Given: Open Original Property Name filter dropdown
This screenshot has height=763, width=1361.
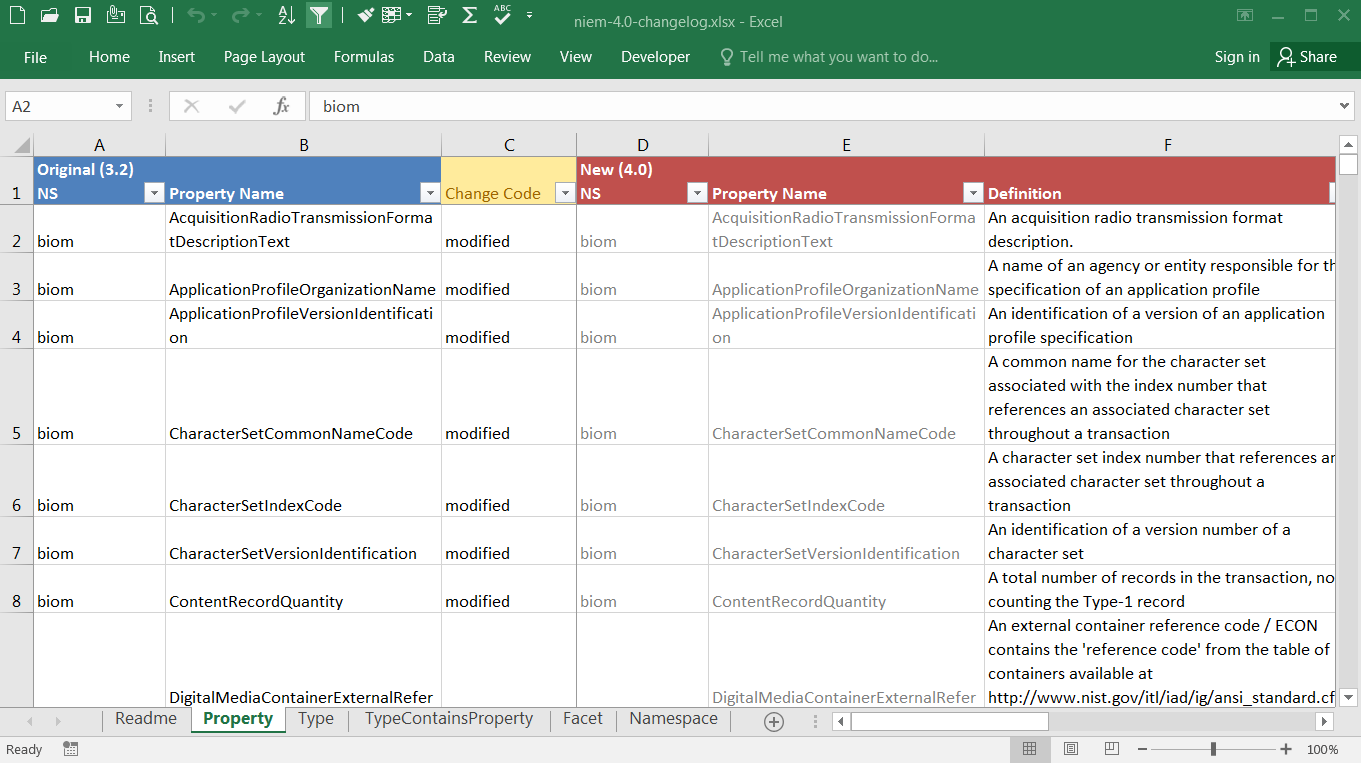Looking at the screenshot, I should 429,193.
